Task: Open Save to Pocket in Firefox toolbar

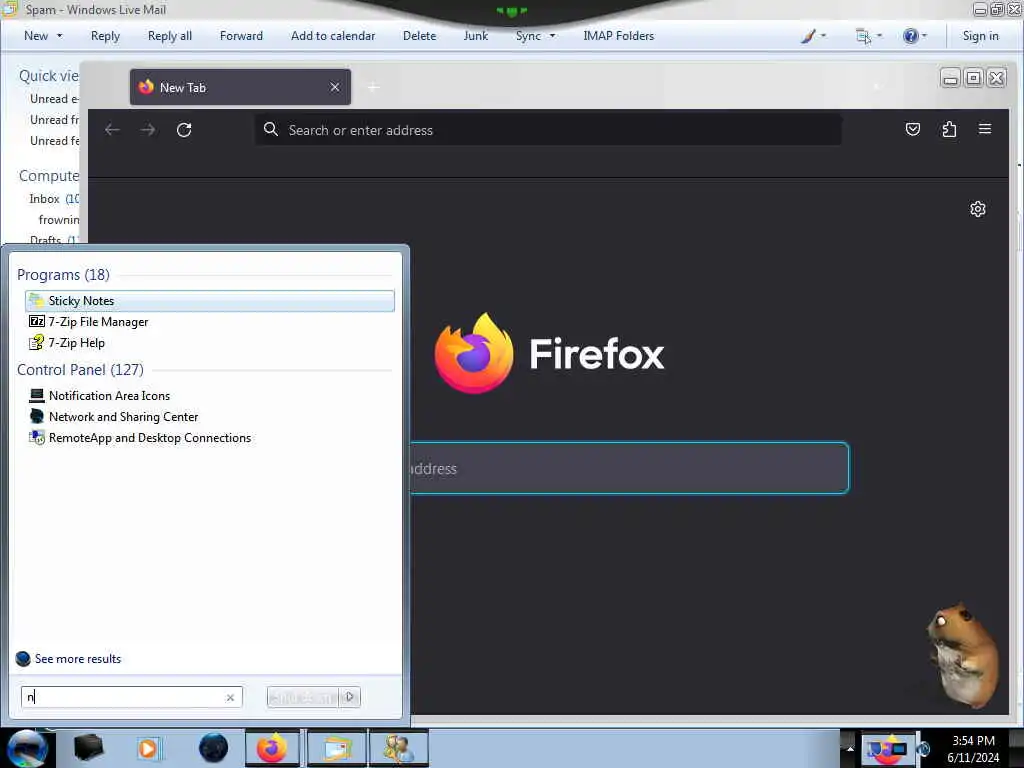Action: 913,129
